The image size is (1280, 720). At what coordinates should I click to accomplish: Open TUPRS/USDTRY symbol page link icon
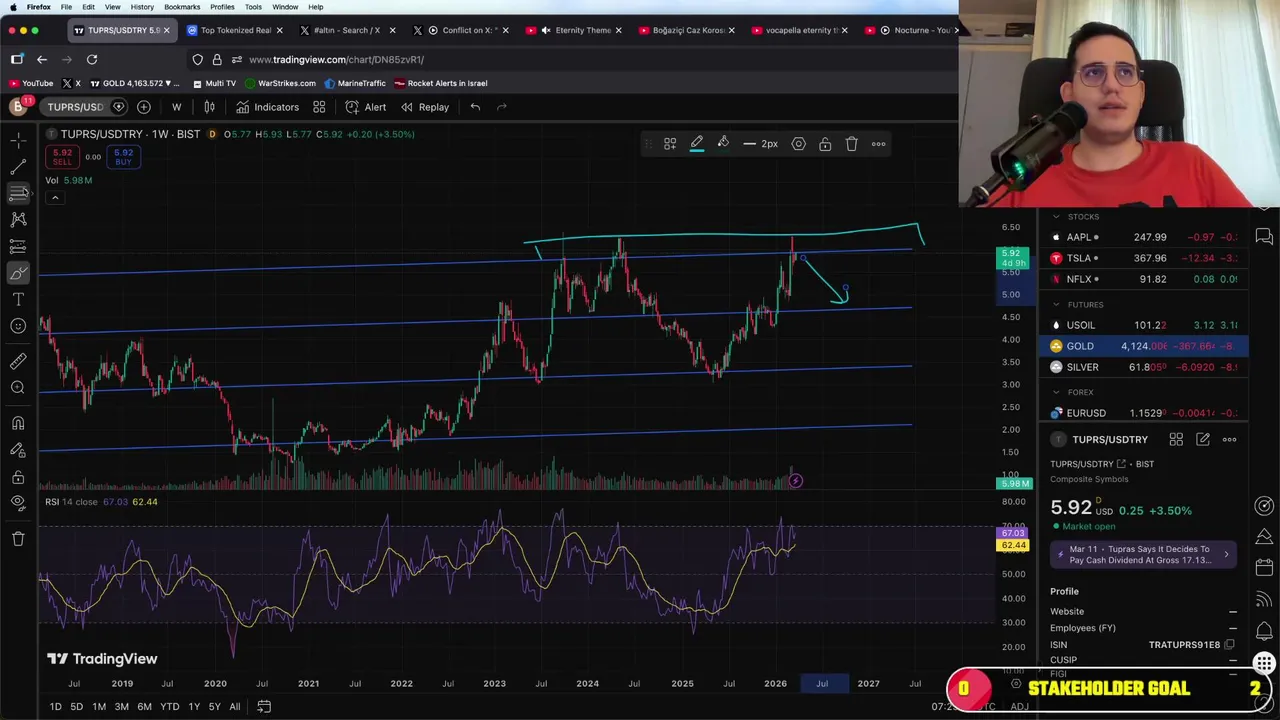[x=1121, y=464]
